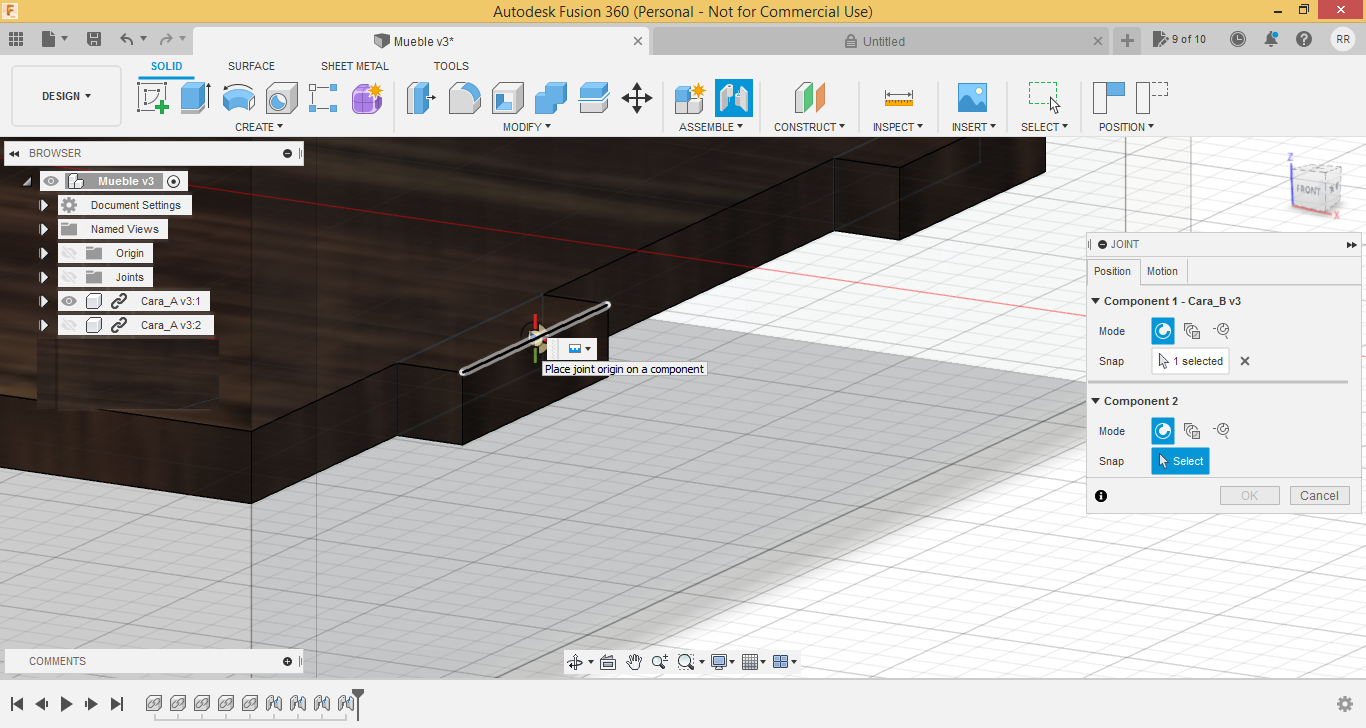Image resolution: width=1366 pixels, height=728 pixels.
Task: Expand the Document Settings node
Action: point(44,205)
